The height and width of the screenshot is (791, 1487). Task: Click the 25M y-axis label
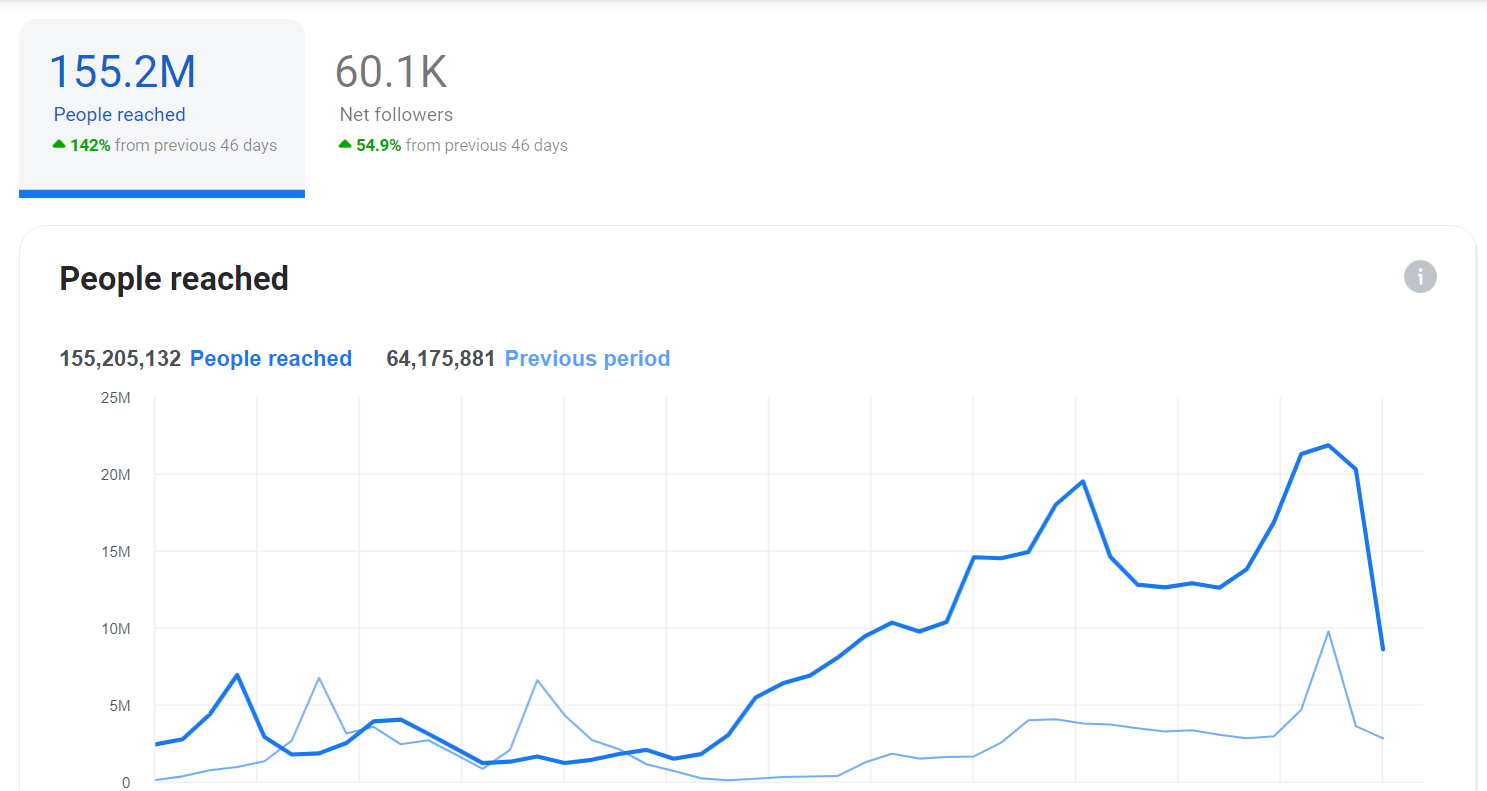tap(117, 398)
